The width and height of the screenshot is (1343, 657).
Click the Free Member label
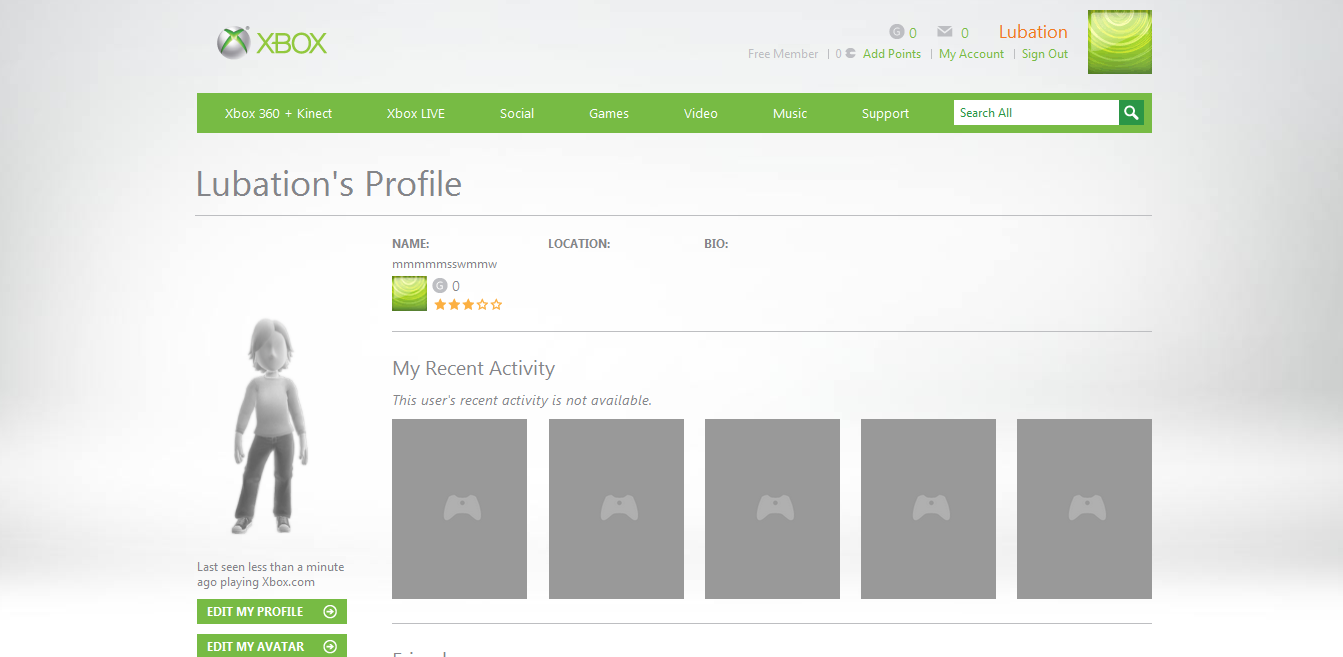[x=783, y=54]
